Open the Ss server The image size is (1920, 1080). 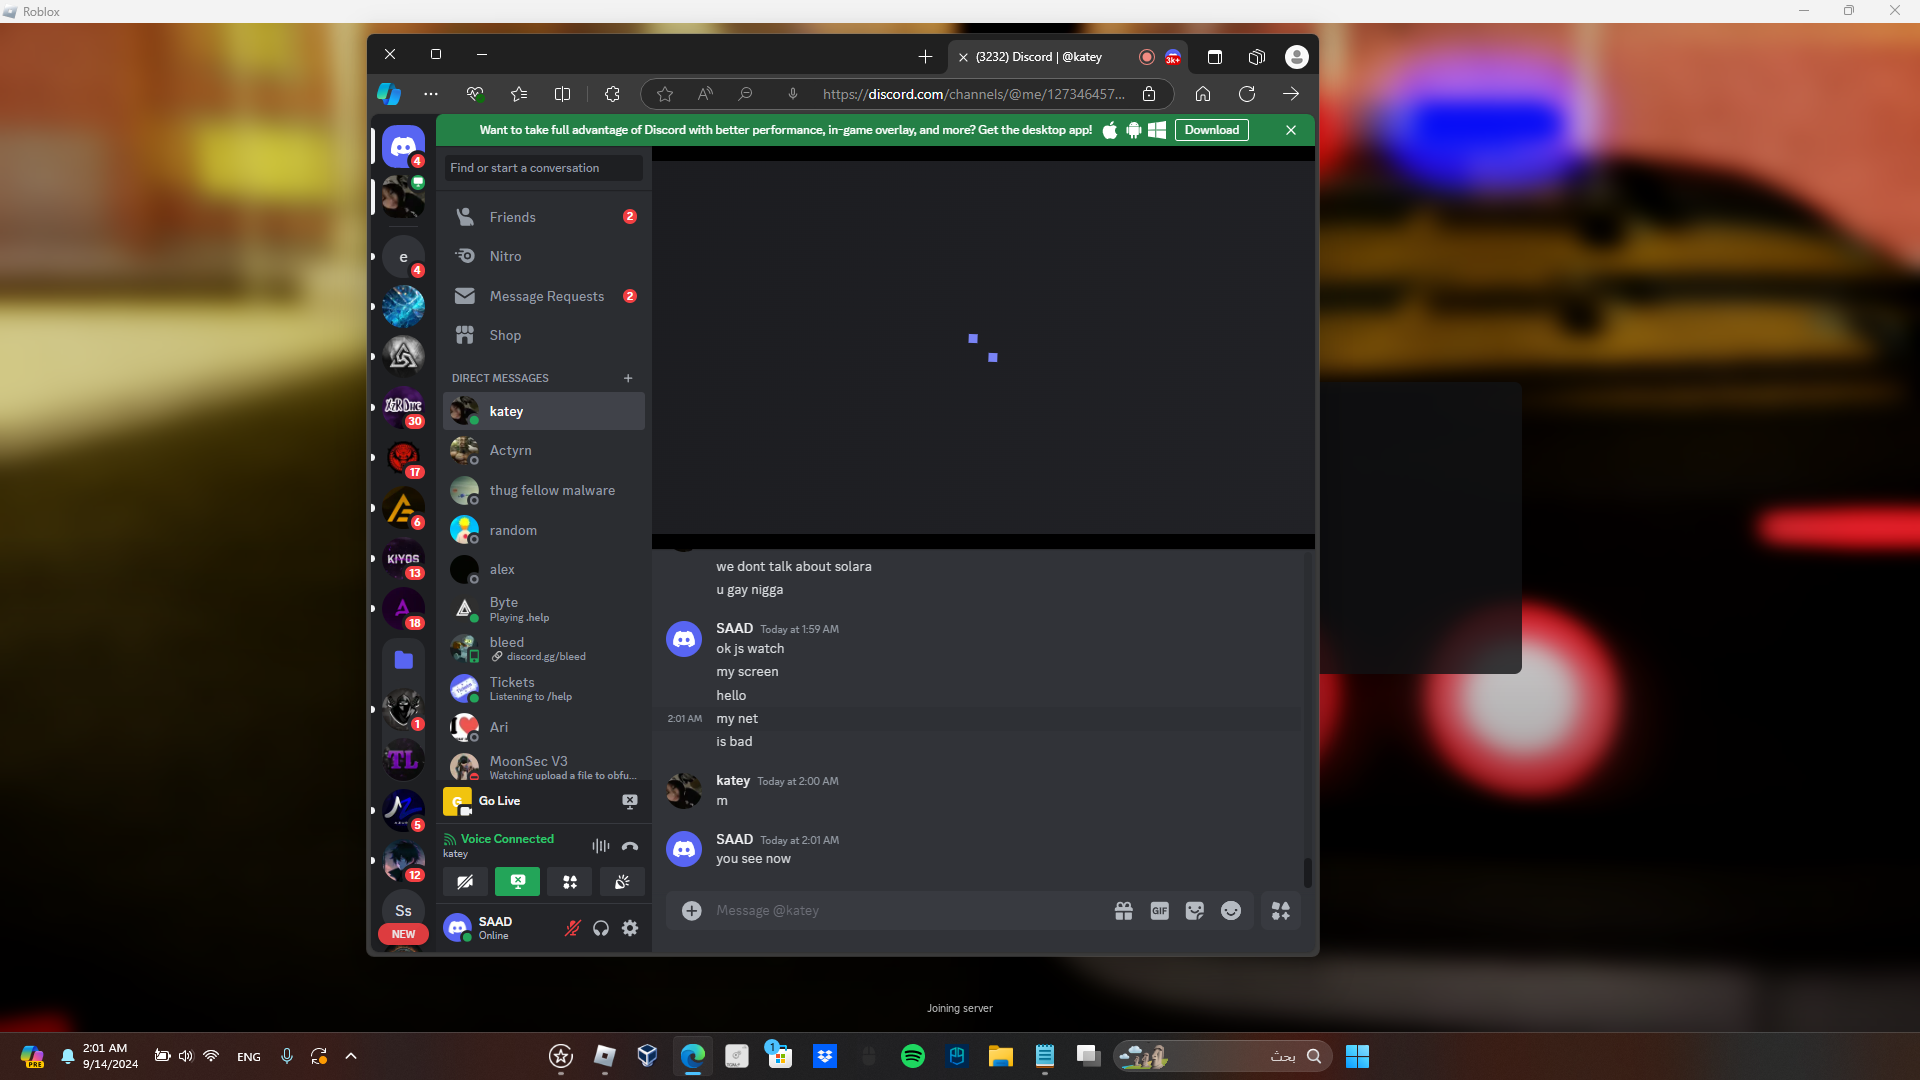(403, 911)
